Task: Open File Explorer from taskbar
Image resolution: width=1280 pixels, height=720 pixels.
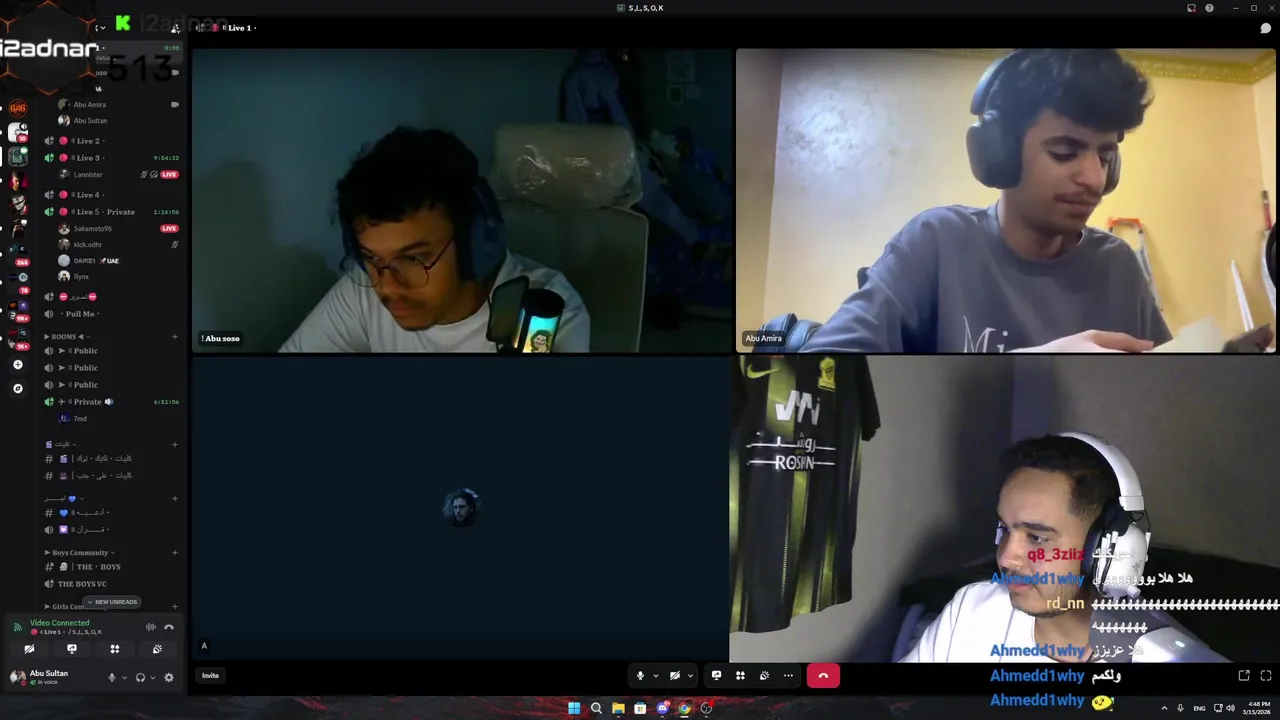Action: [x=618, y=708]
